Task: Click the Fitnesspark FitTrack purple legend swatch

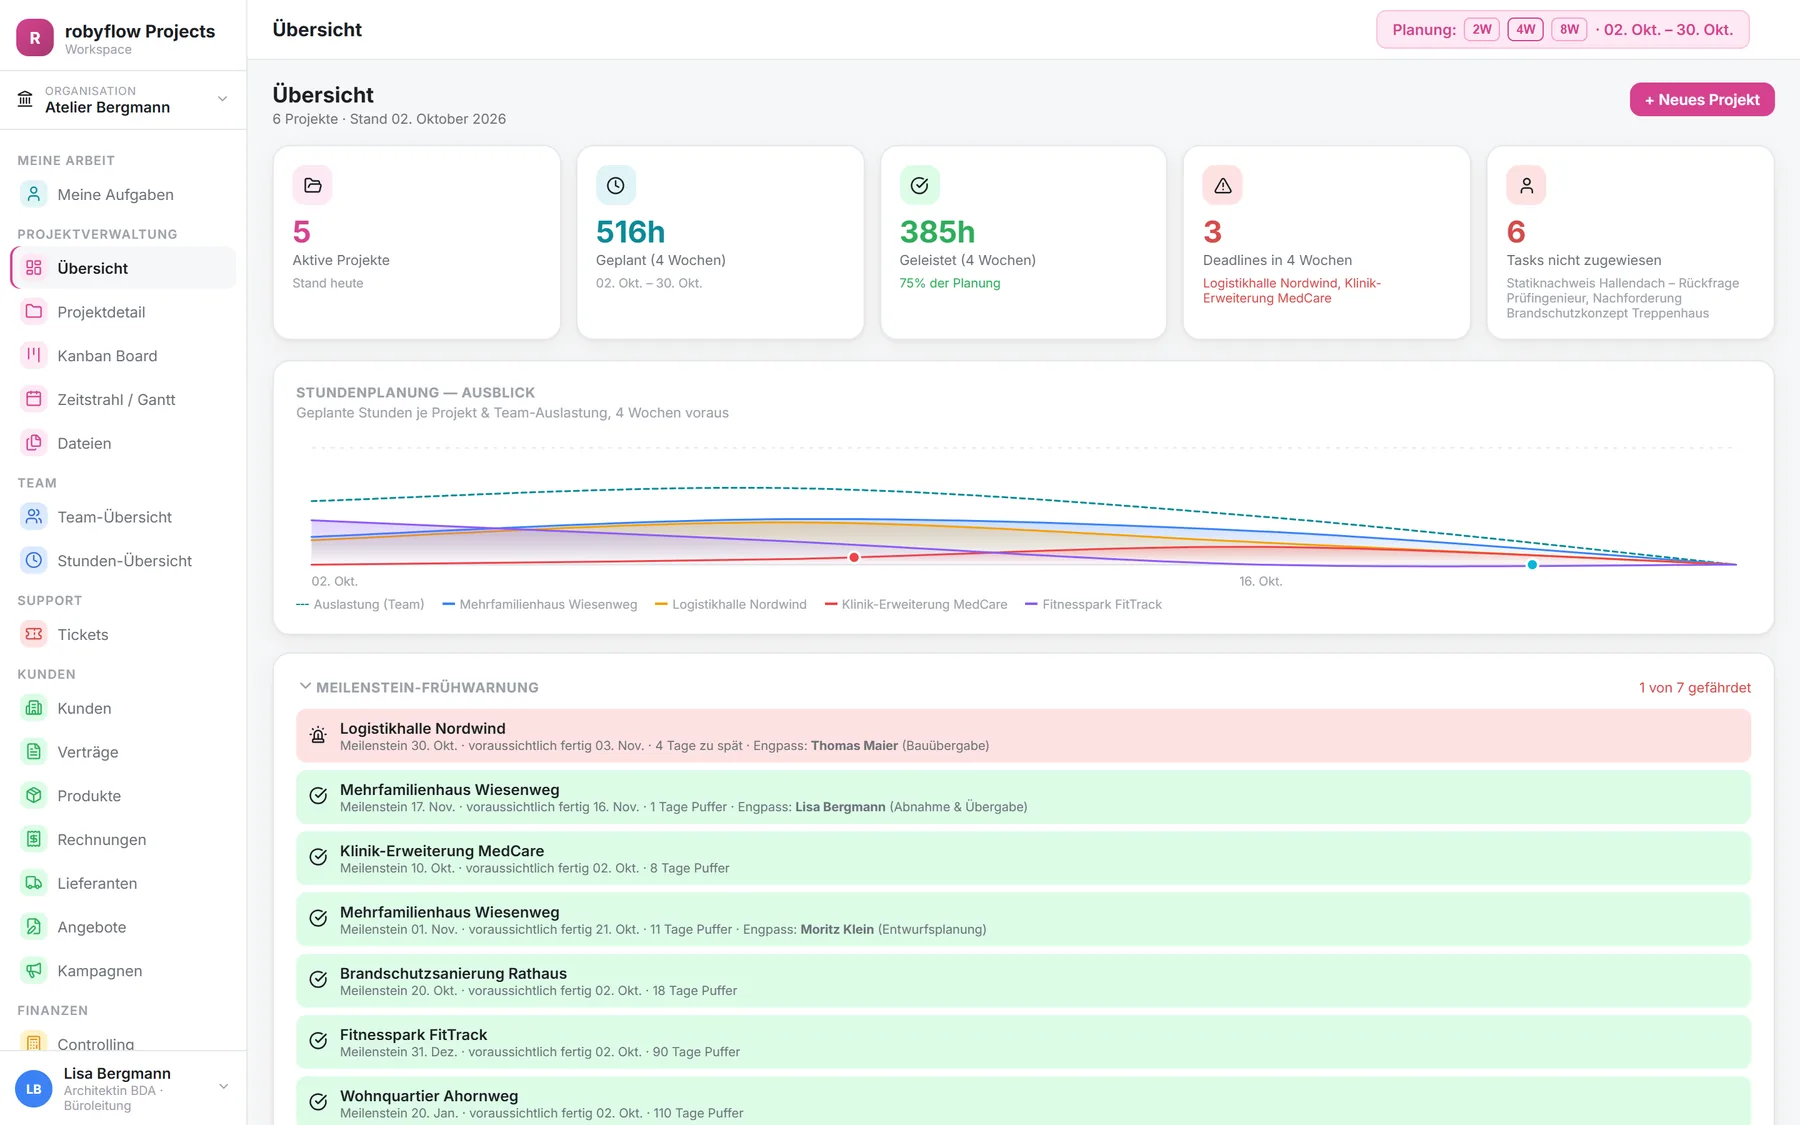Action: click(x=1031, y=604)
